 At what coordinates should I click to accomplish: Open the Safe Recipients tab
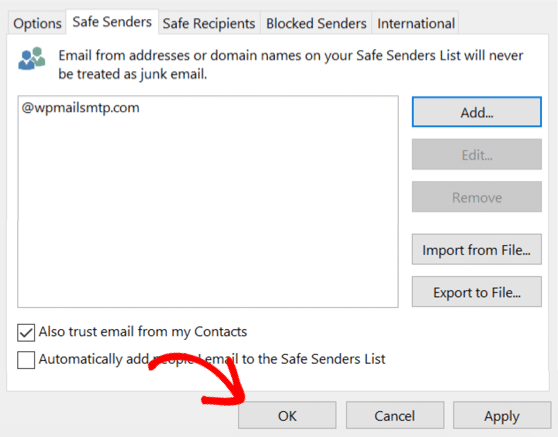[x=209, y=23]
